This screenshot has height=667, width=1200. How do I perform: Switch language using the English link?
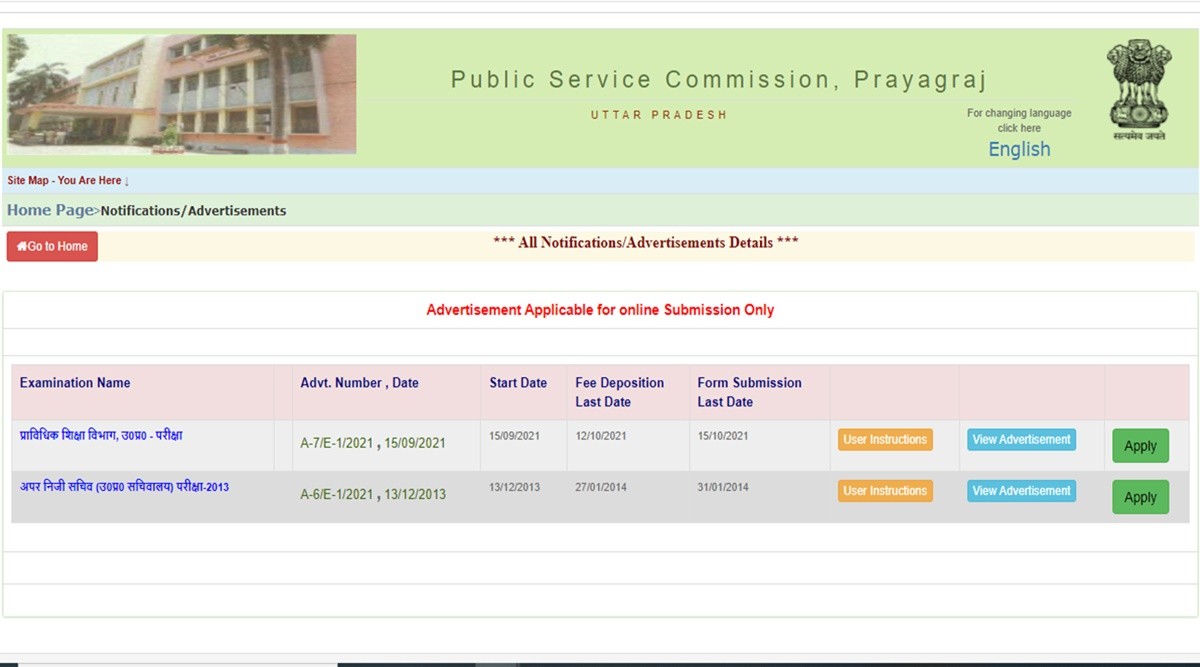(x=1019, y=149)
